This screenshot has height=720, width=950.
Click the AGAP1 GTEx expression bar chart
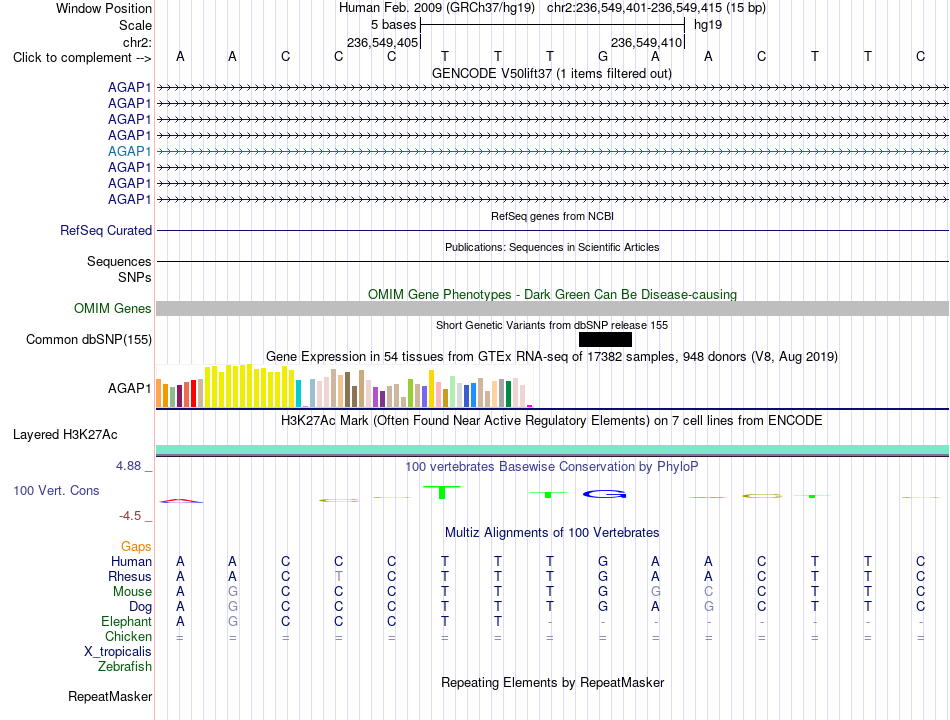click(344, 386)
